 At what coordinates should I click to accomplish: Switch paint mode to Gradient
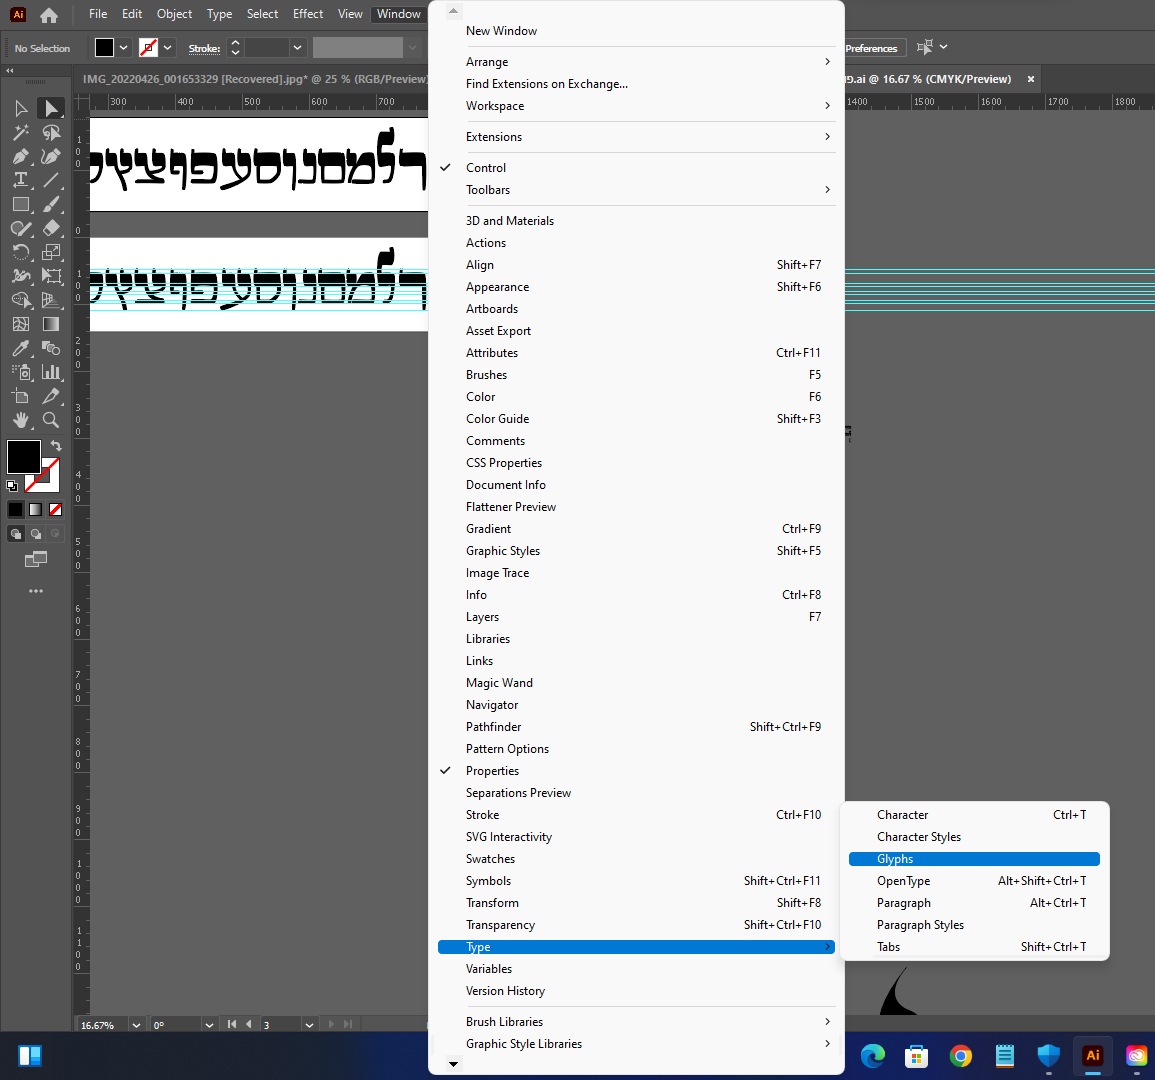35,509
